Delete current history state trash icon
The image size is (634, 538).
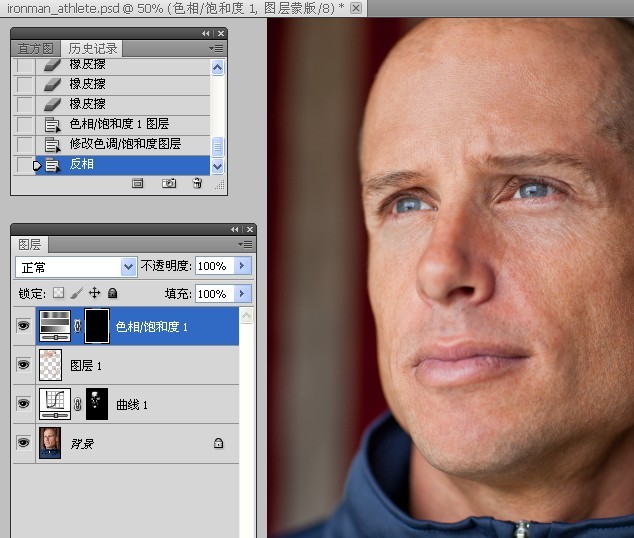(197, 184)
